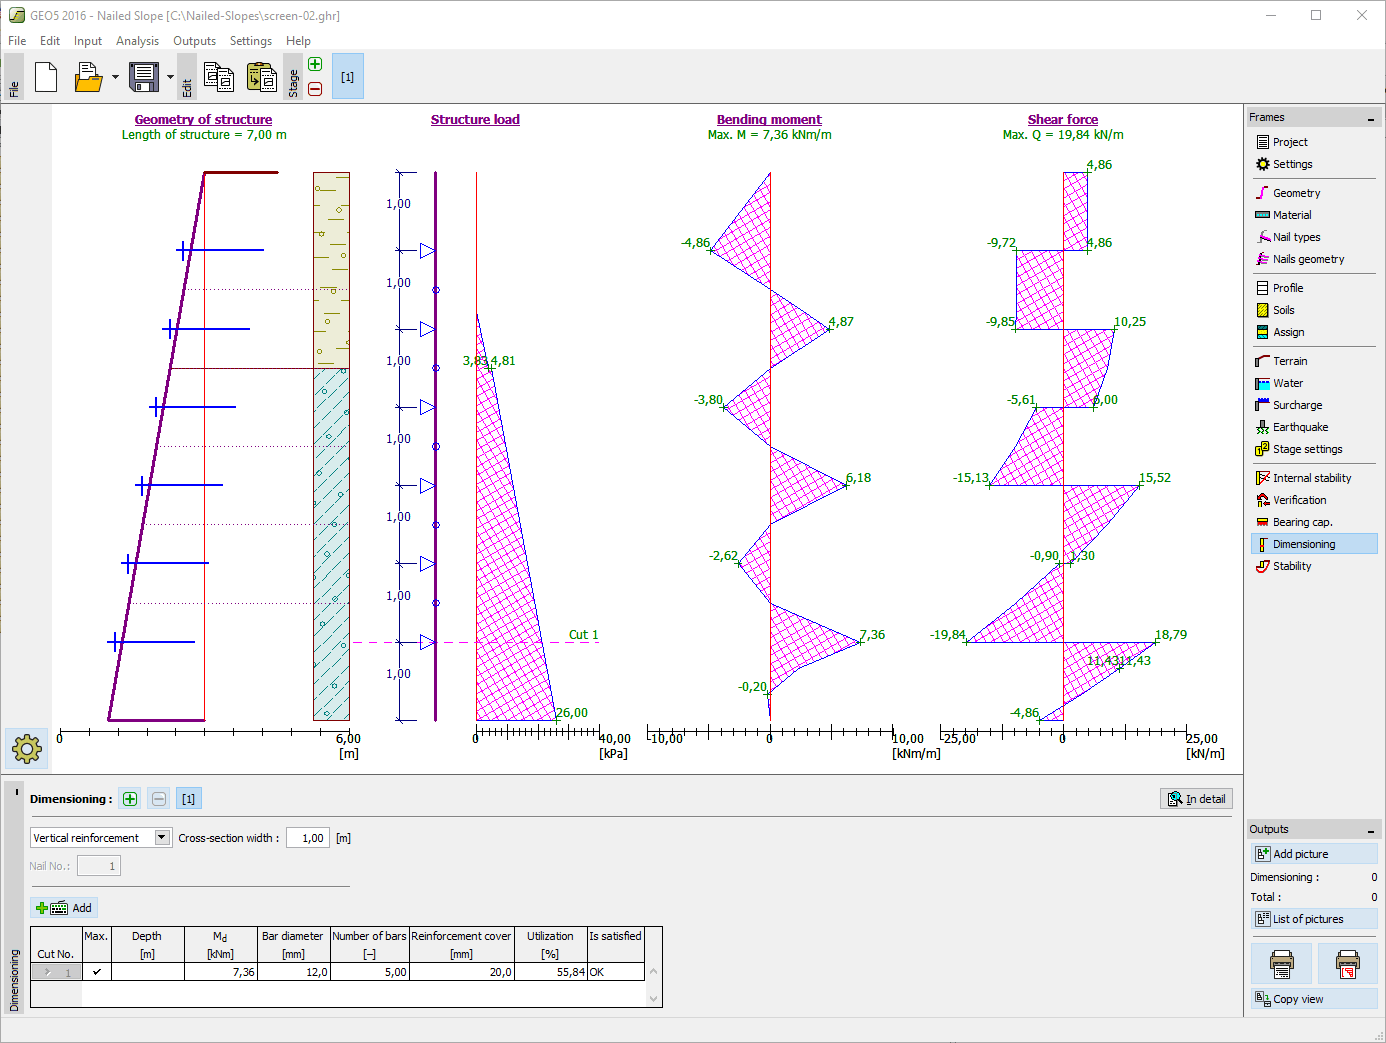Open the Analysis menu
The height and width of the screenshot is (1043, 1386).
[137, 41]
